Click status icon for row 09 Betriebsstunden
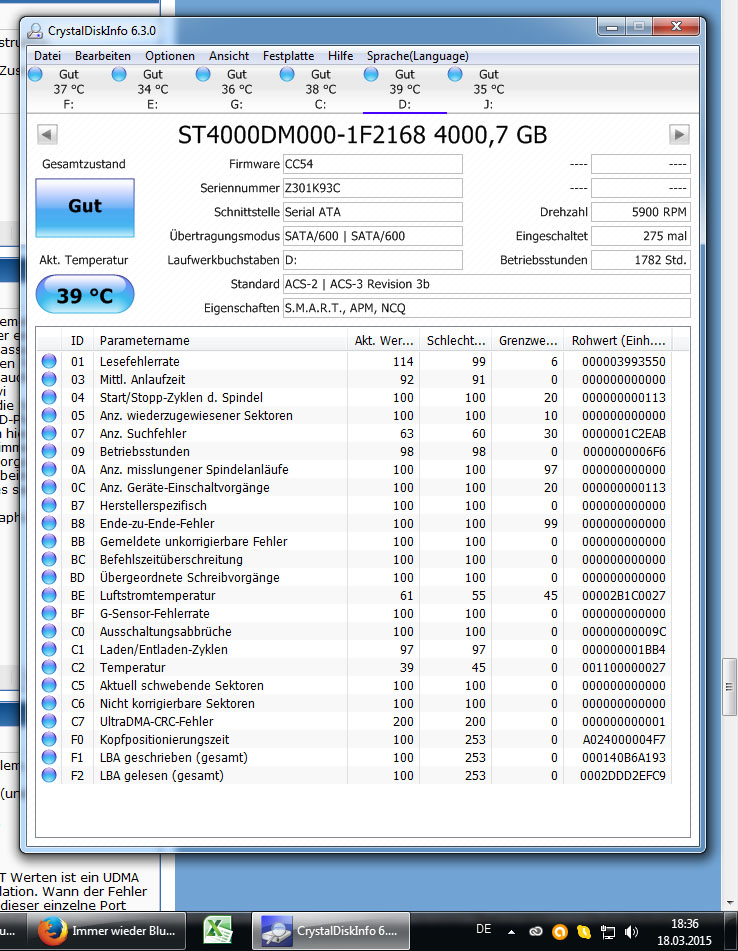Screen dimensions: 738x951 tap(49, 451)
